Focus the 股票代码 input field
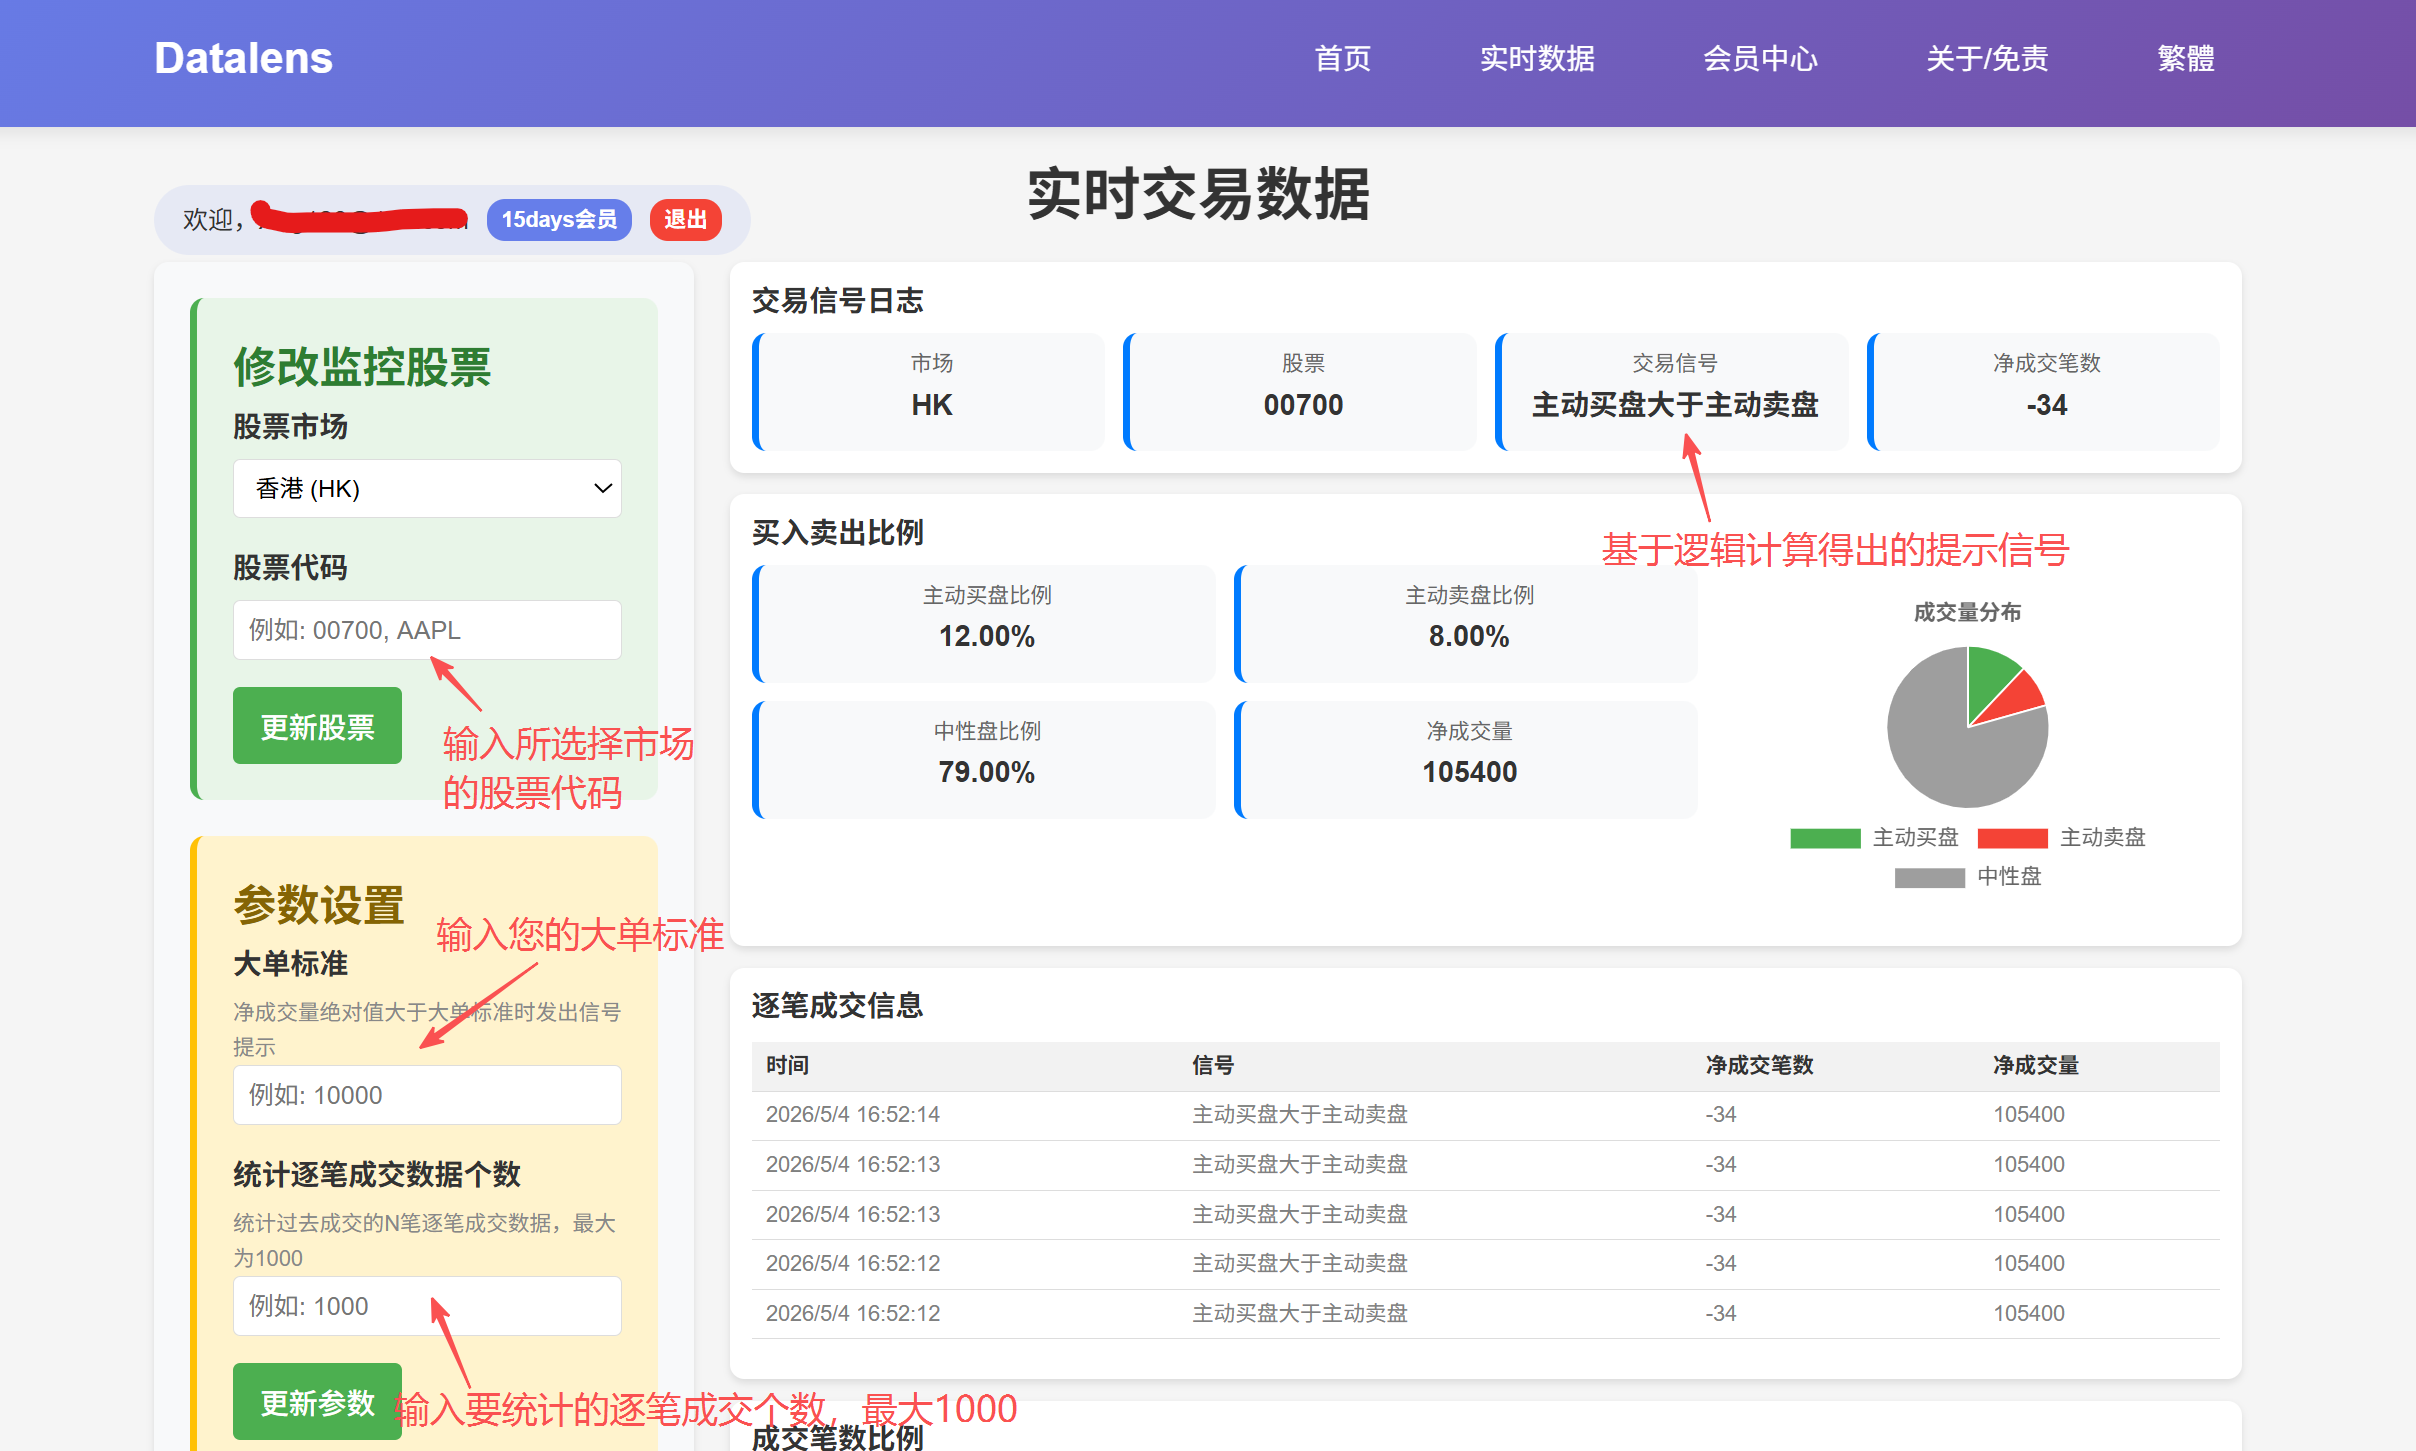The width and height of the screenshot is (2416, 1451). pos(427,630)
